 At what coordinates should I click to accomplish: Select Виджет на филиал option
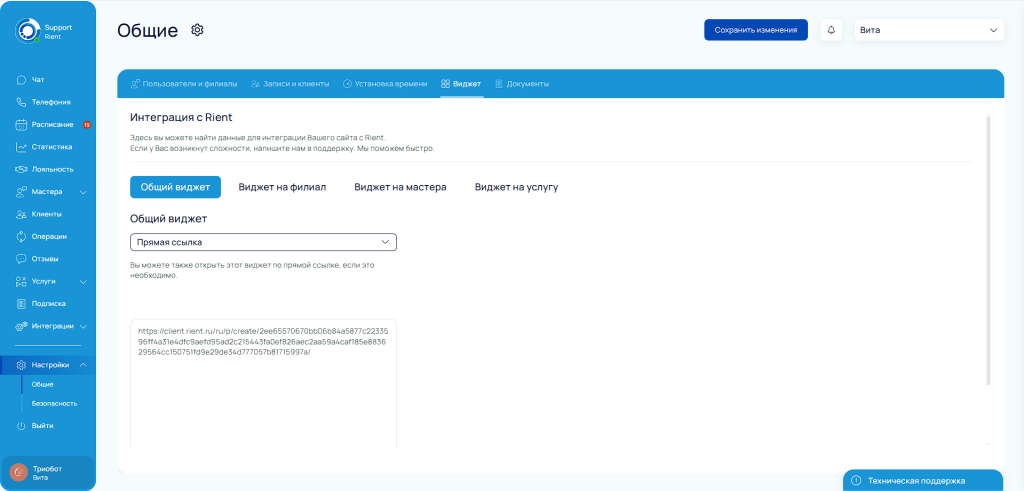[x=282, y=187]
